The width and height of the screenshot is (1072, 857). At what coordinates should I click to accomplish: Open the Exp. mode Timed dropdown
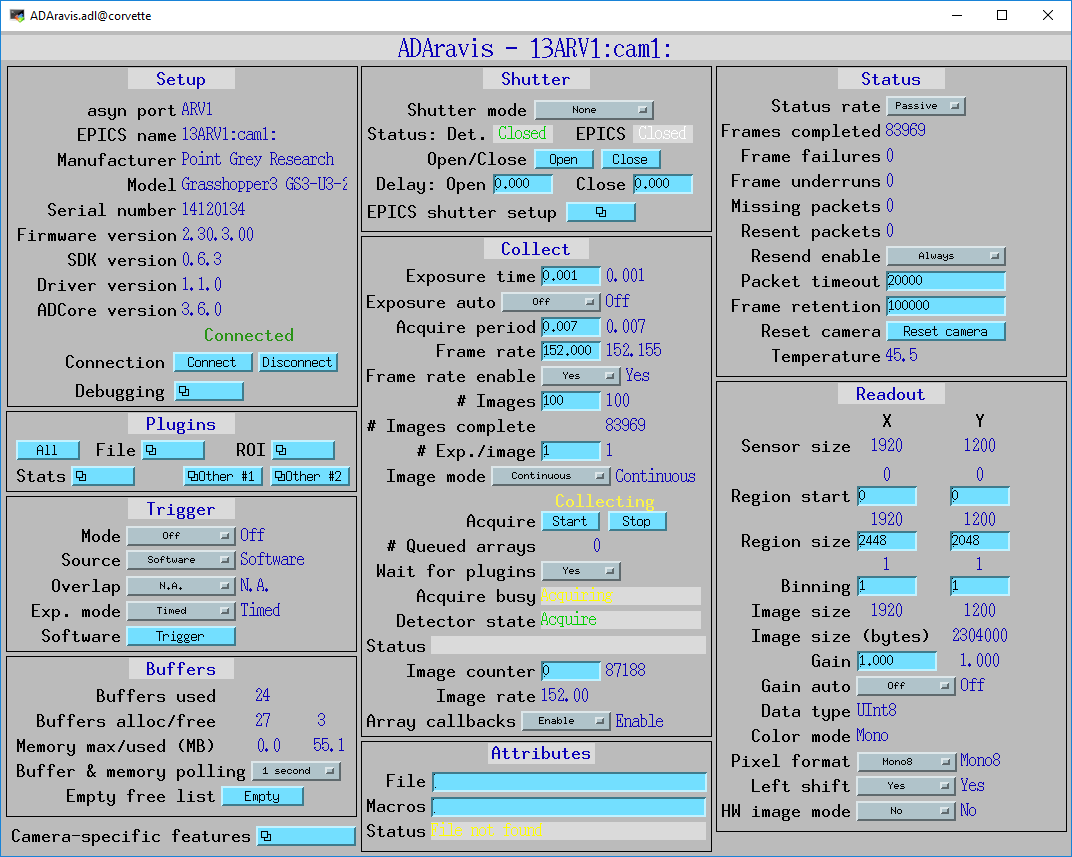[x=181, y=610]
